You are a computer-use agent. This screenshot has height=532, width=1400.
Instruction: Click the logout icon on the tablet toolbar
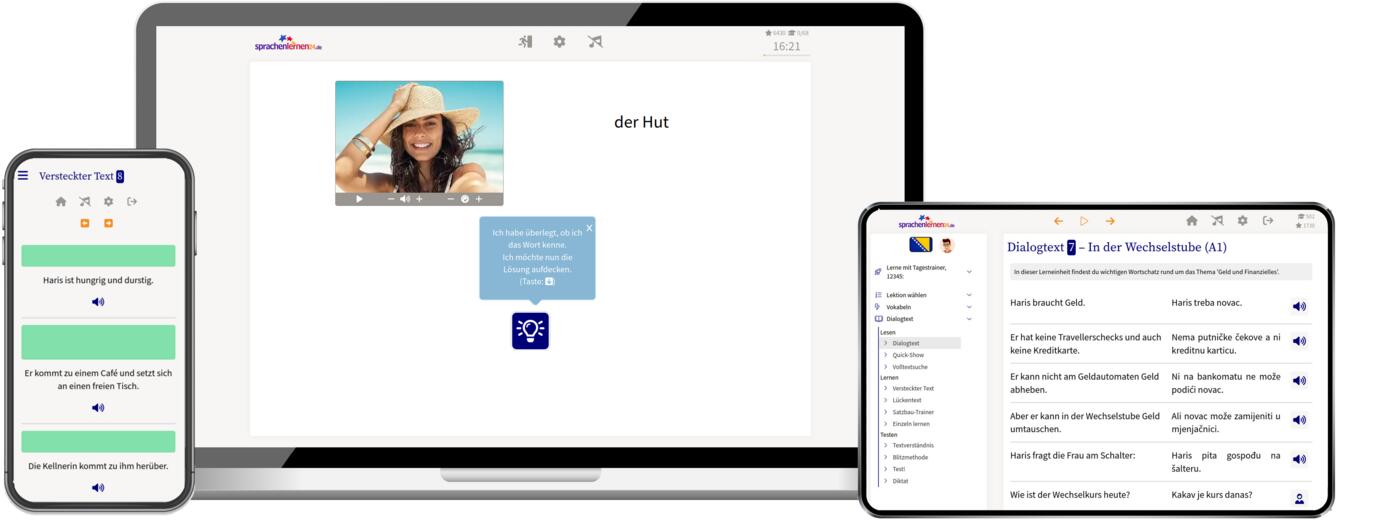pyautogui.click(x=1268, y=221)
